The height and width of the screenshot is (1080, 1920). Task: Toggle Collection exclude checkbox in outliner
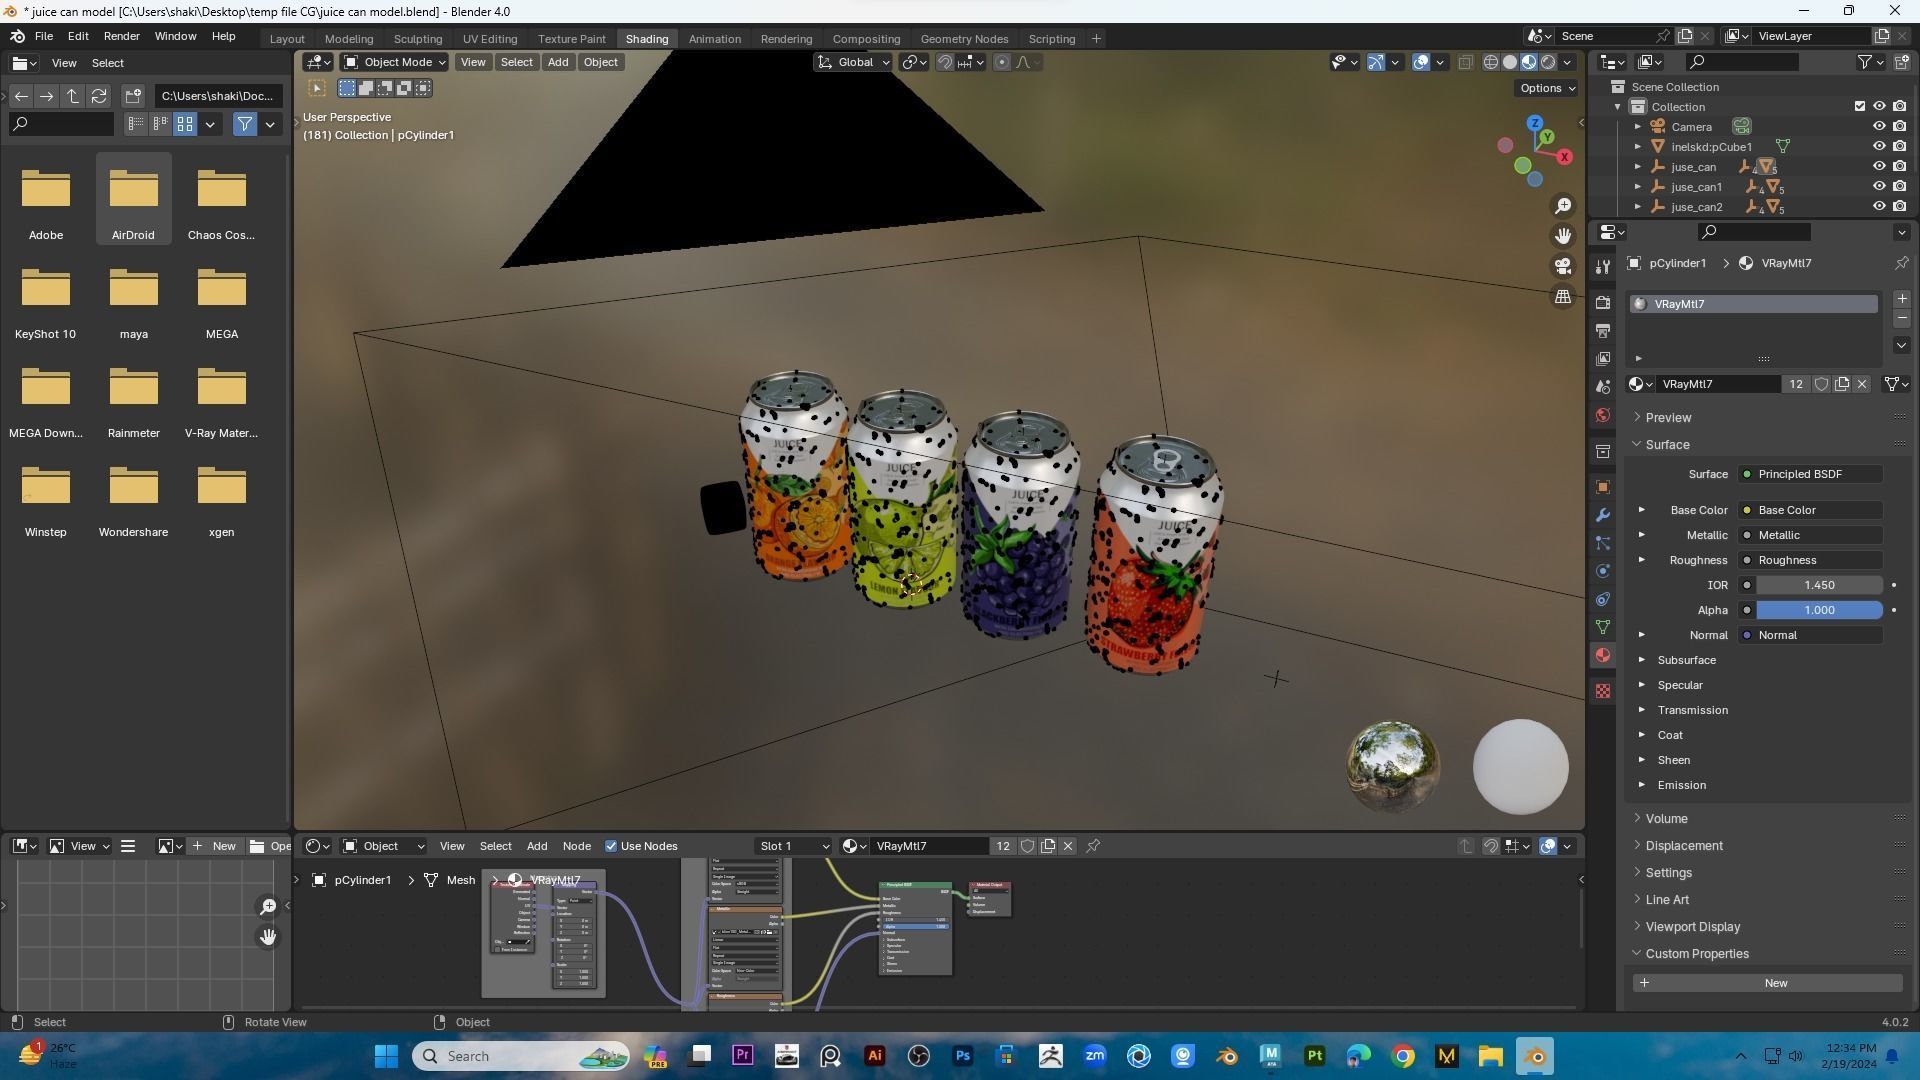[x=1860, y=107]
